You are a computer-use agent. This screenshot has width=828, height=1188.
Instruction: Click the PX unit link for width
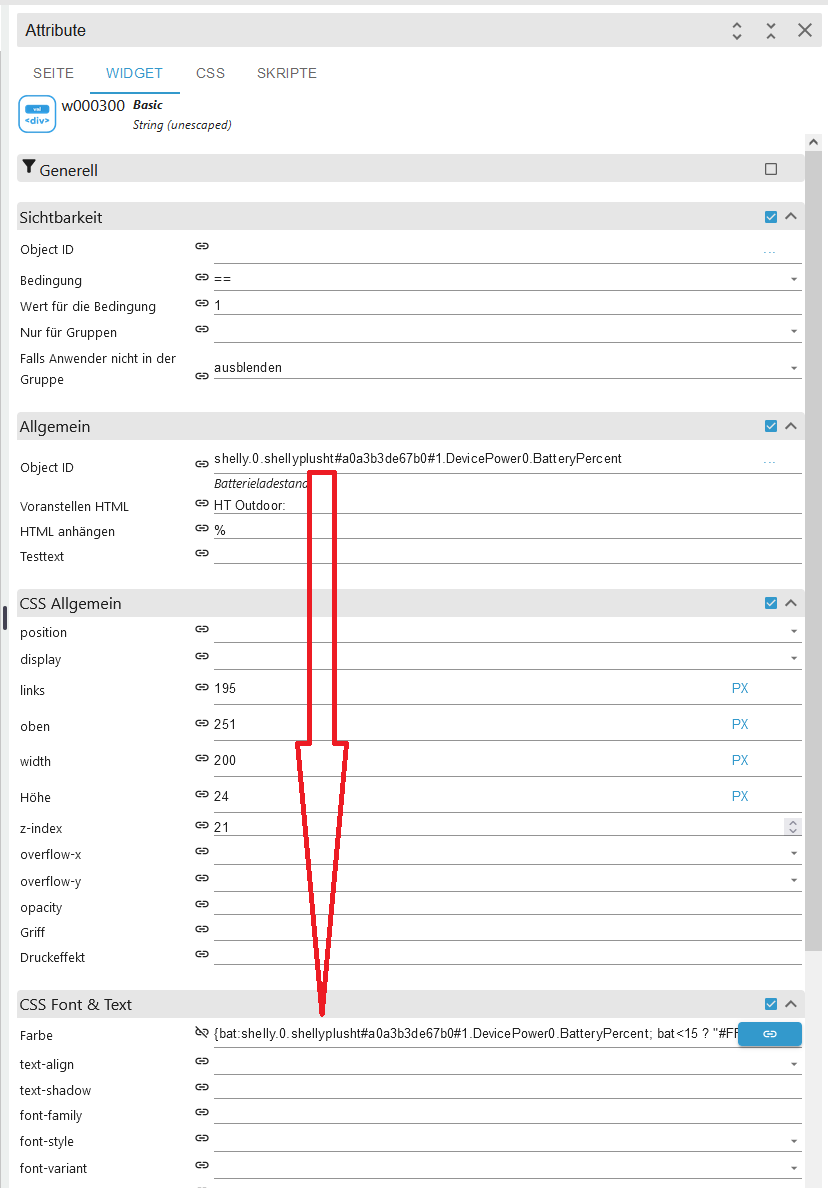click(740, 760)
